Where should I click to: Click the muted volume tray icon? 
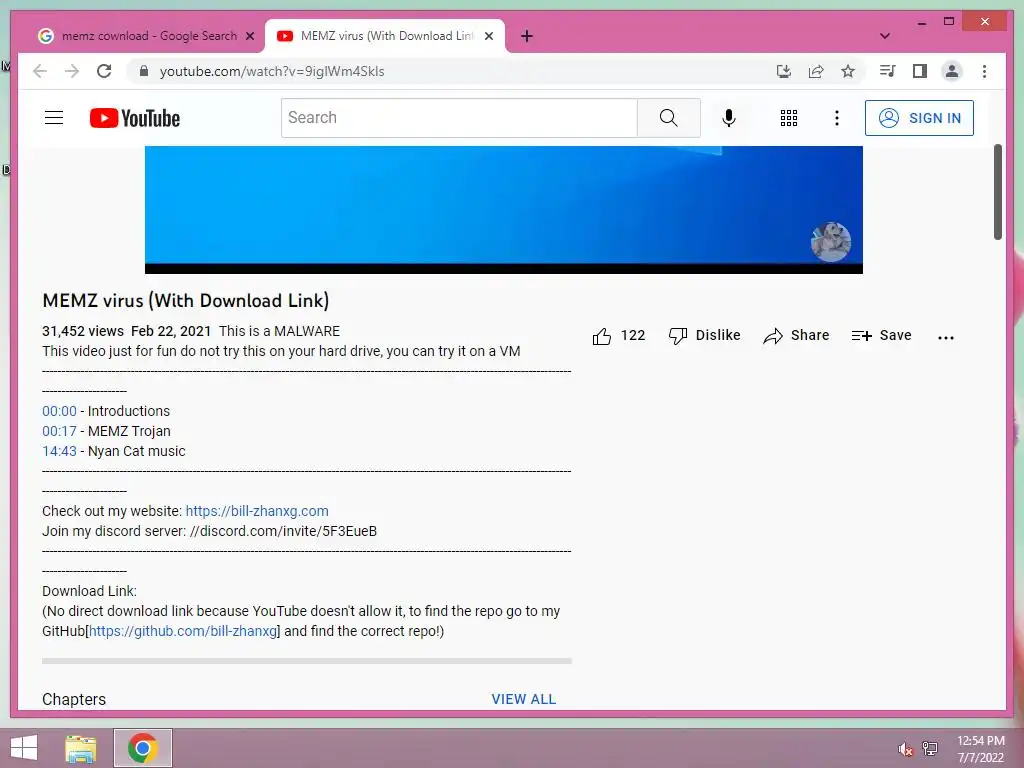[x=906, y=749]
